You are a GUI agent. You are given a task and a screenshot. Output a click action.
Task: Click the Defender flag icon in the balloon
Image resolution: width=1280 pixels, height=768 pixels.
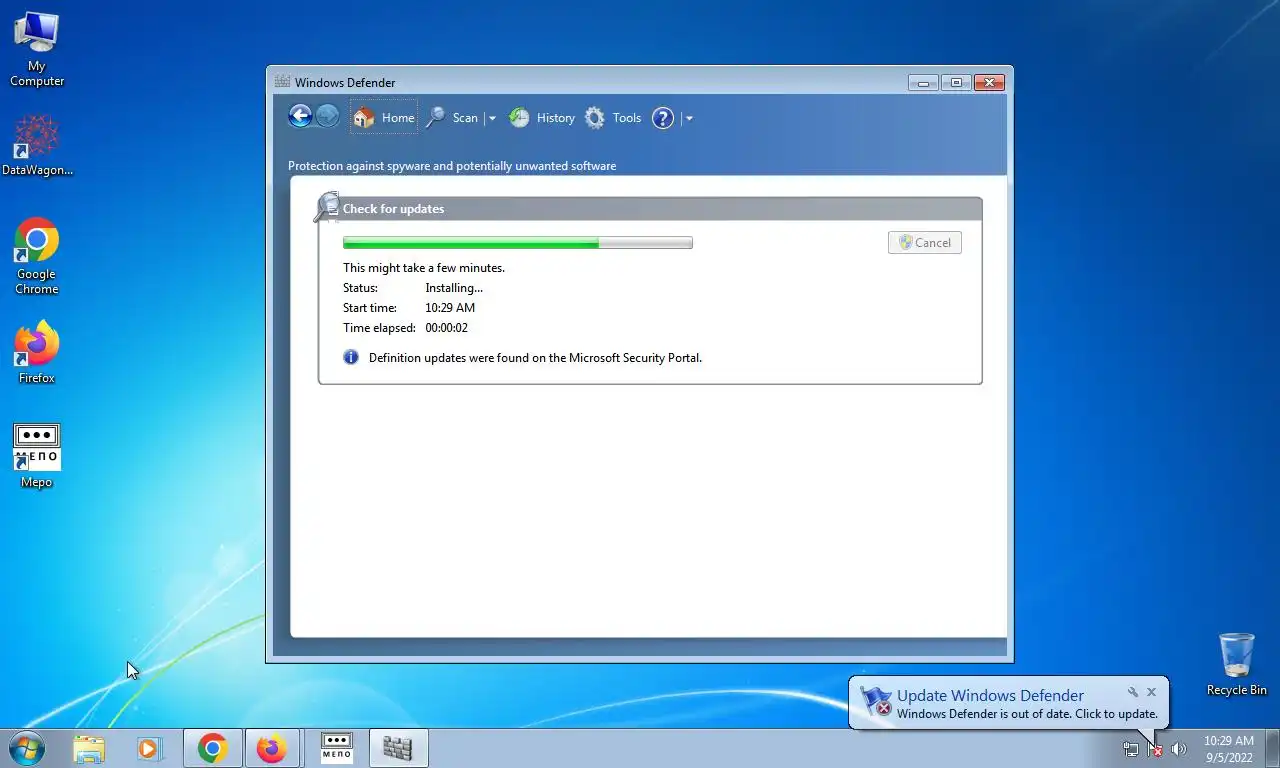pos(876,701)
